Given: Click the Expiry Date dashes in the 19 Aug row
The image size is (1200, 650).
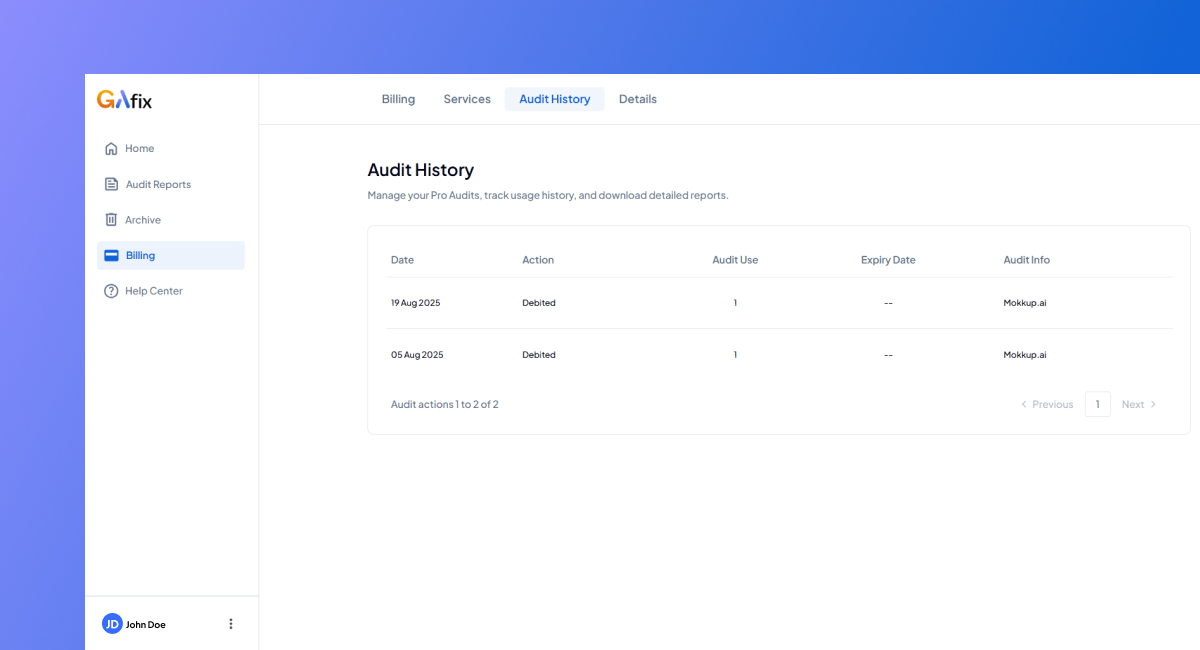Looking at the screenshot, I should 888,303.
